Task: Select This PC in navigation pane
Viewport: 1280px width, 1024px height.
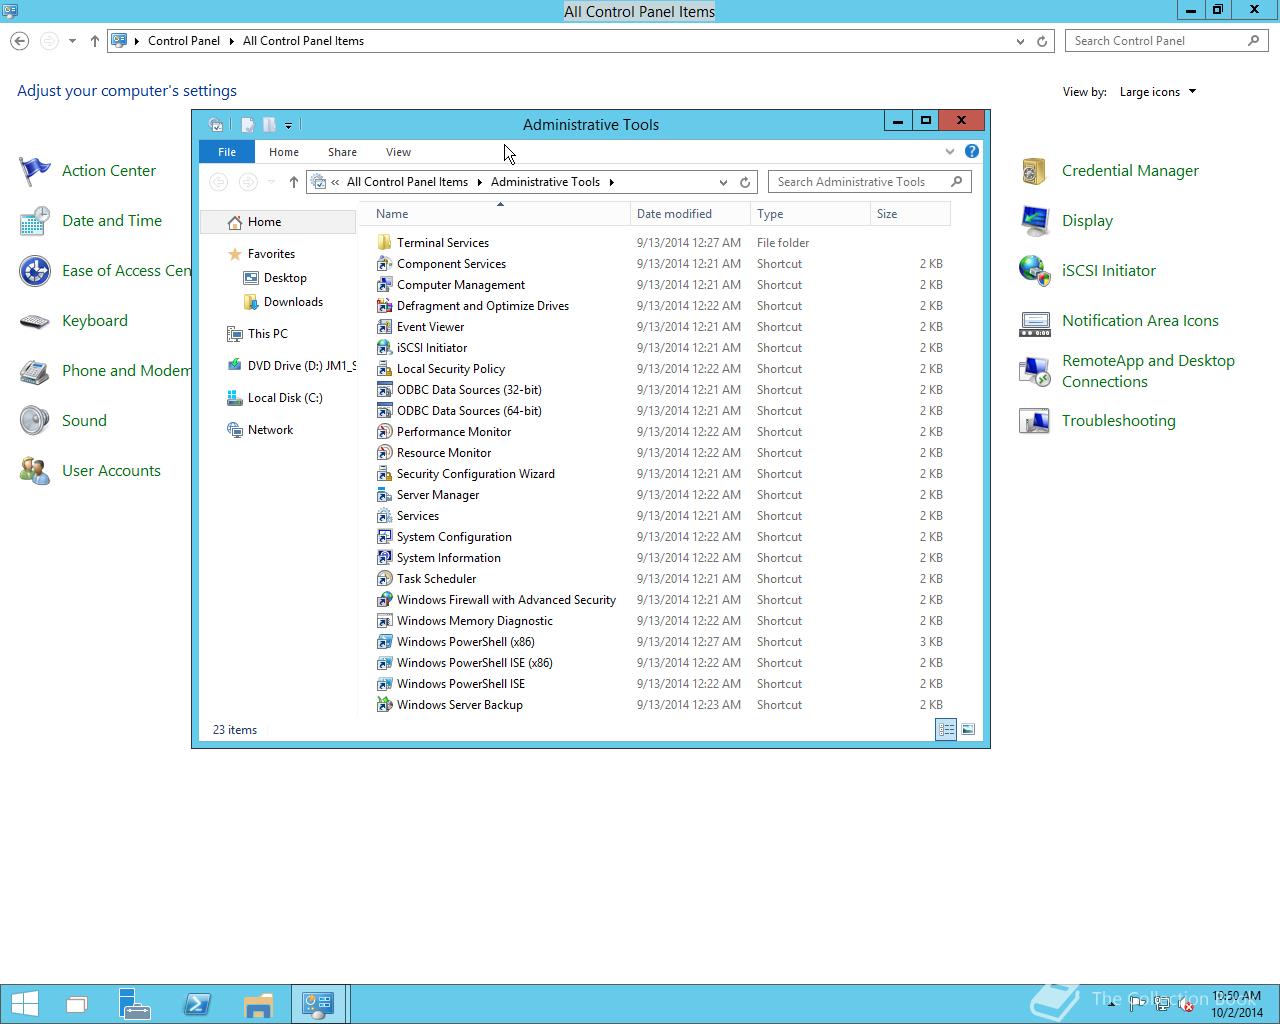Action: [267, 334]
